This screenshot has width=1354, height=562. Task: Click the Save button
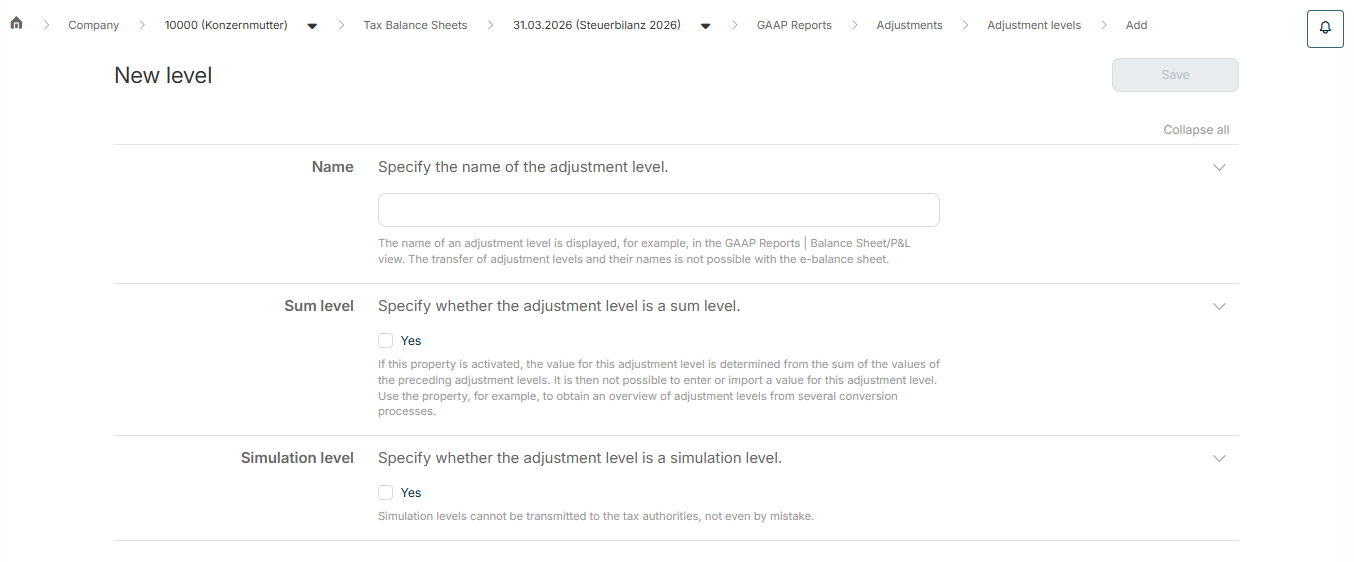coord(1175,75)
